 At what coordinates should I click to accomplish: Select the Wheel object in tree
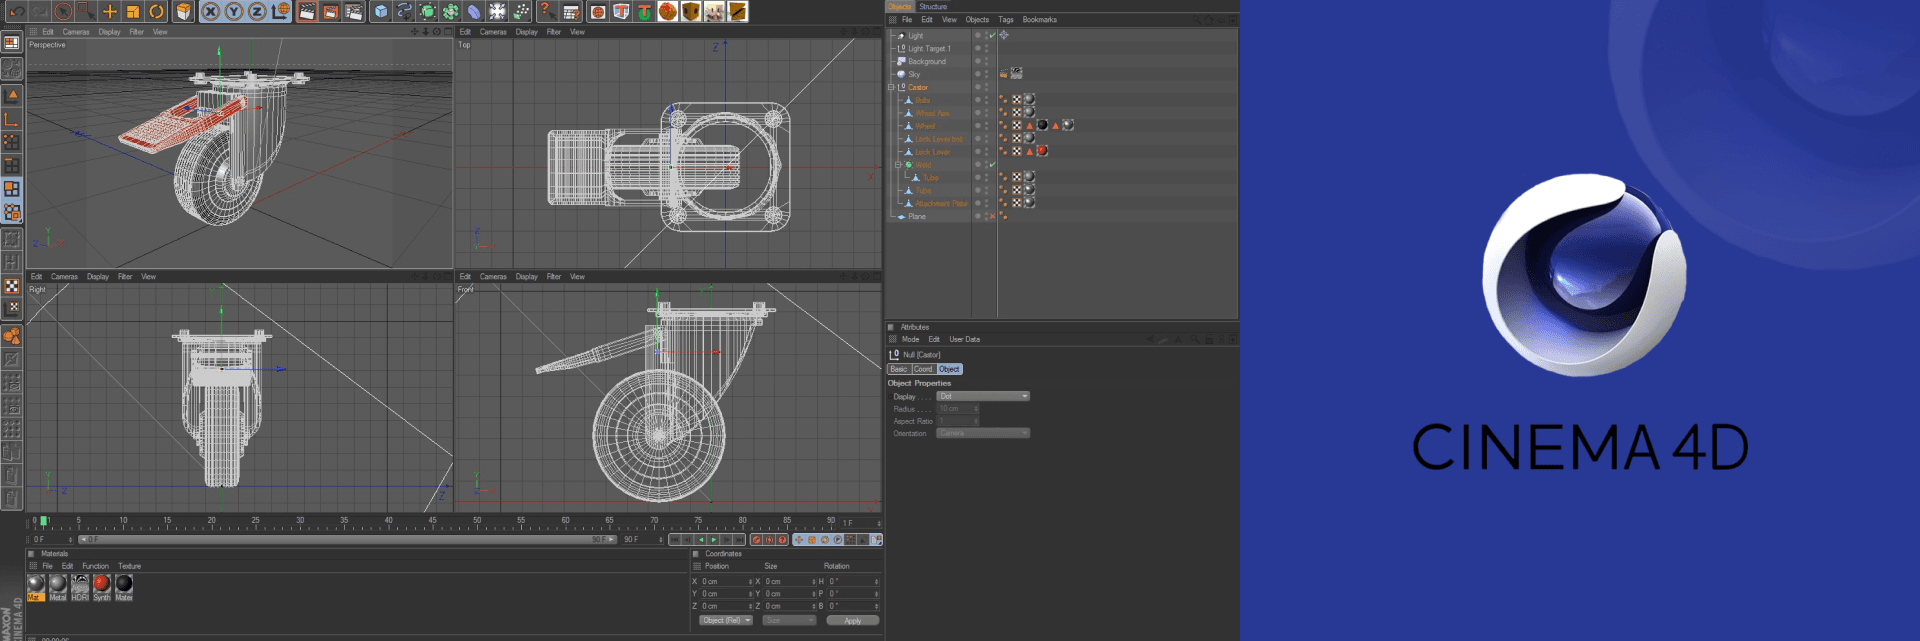[926, 126]
